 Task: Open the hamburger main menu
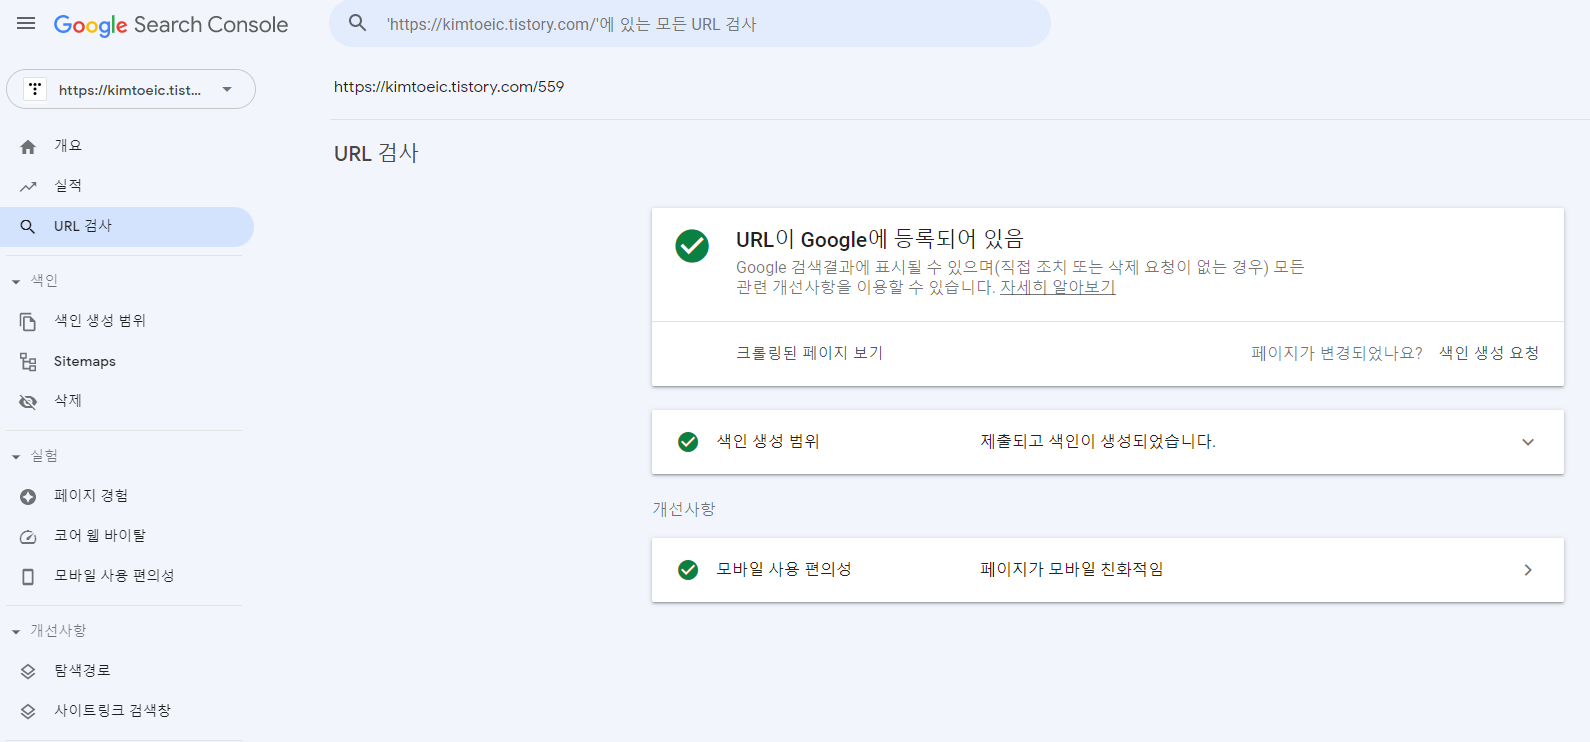(26, 23)
